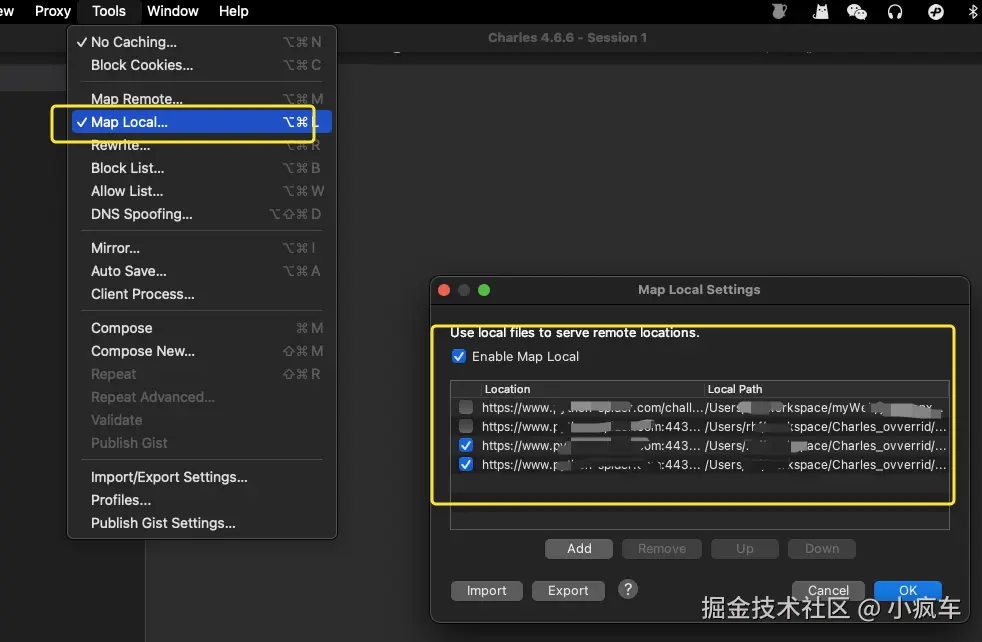
Task: Open Publish Gist Settings
Action: 202,523
